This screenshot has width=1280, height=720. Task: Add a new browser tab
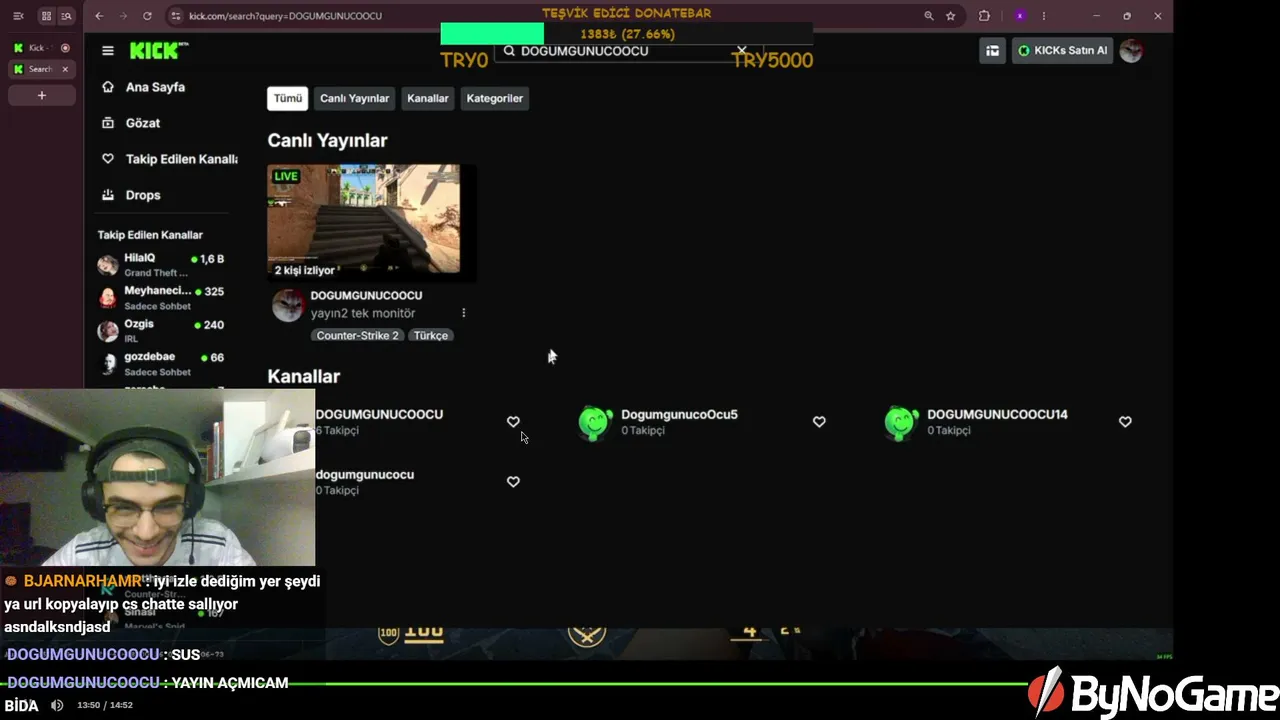[42, 95]
